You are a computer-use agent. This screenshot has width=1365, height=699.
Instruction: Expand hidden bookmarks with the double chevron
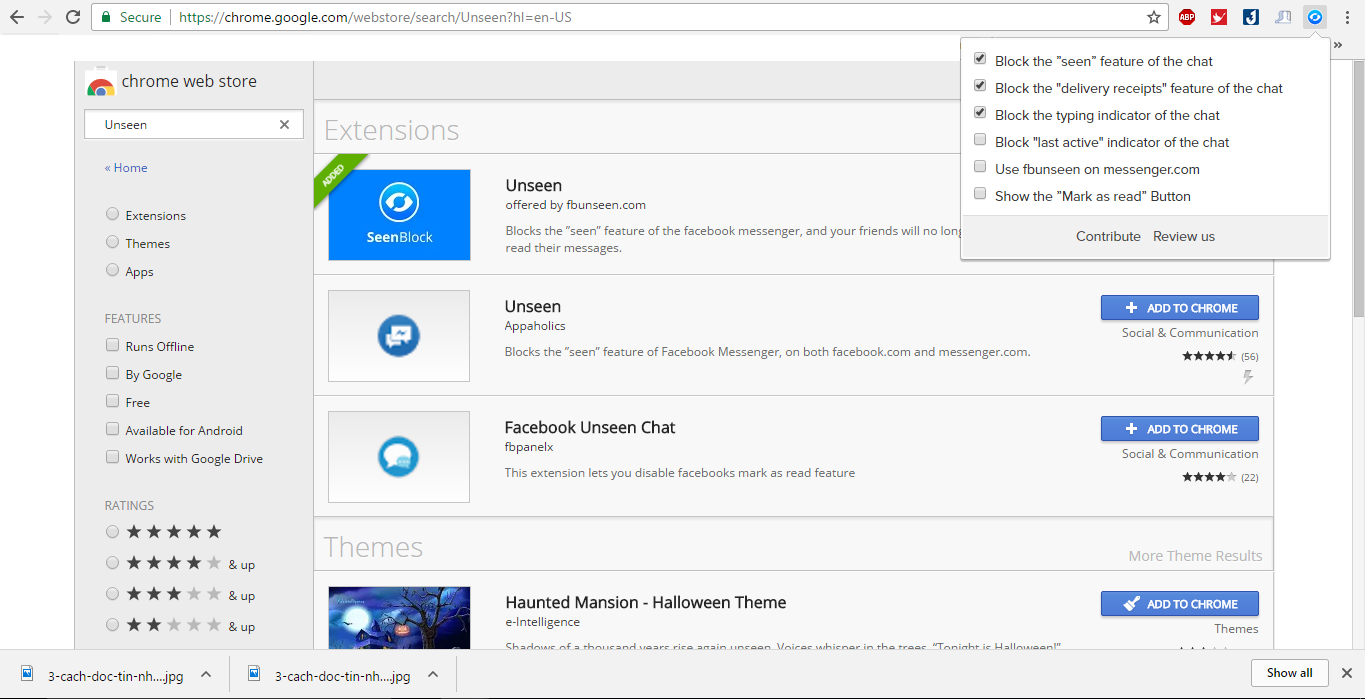(x=1338, y=44)
